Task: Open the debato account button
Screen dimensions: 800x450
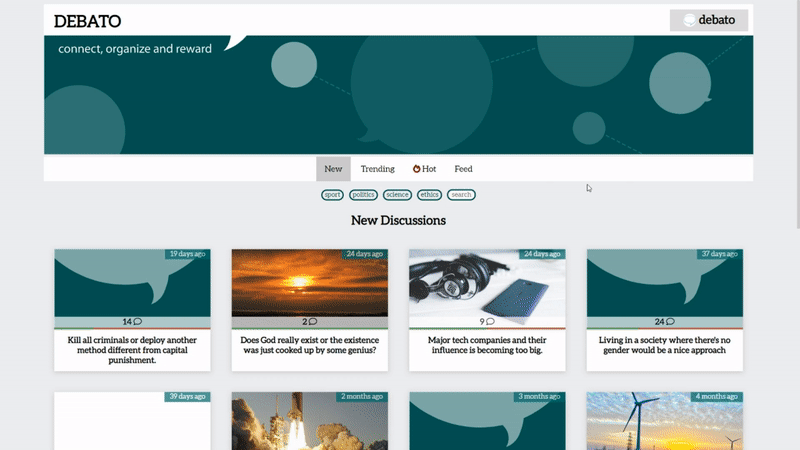Action: pyautogui.click(x=709, y=20)
